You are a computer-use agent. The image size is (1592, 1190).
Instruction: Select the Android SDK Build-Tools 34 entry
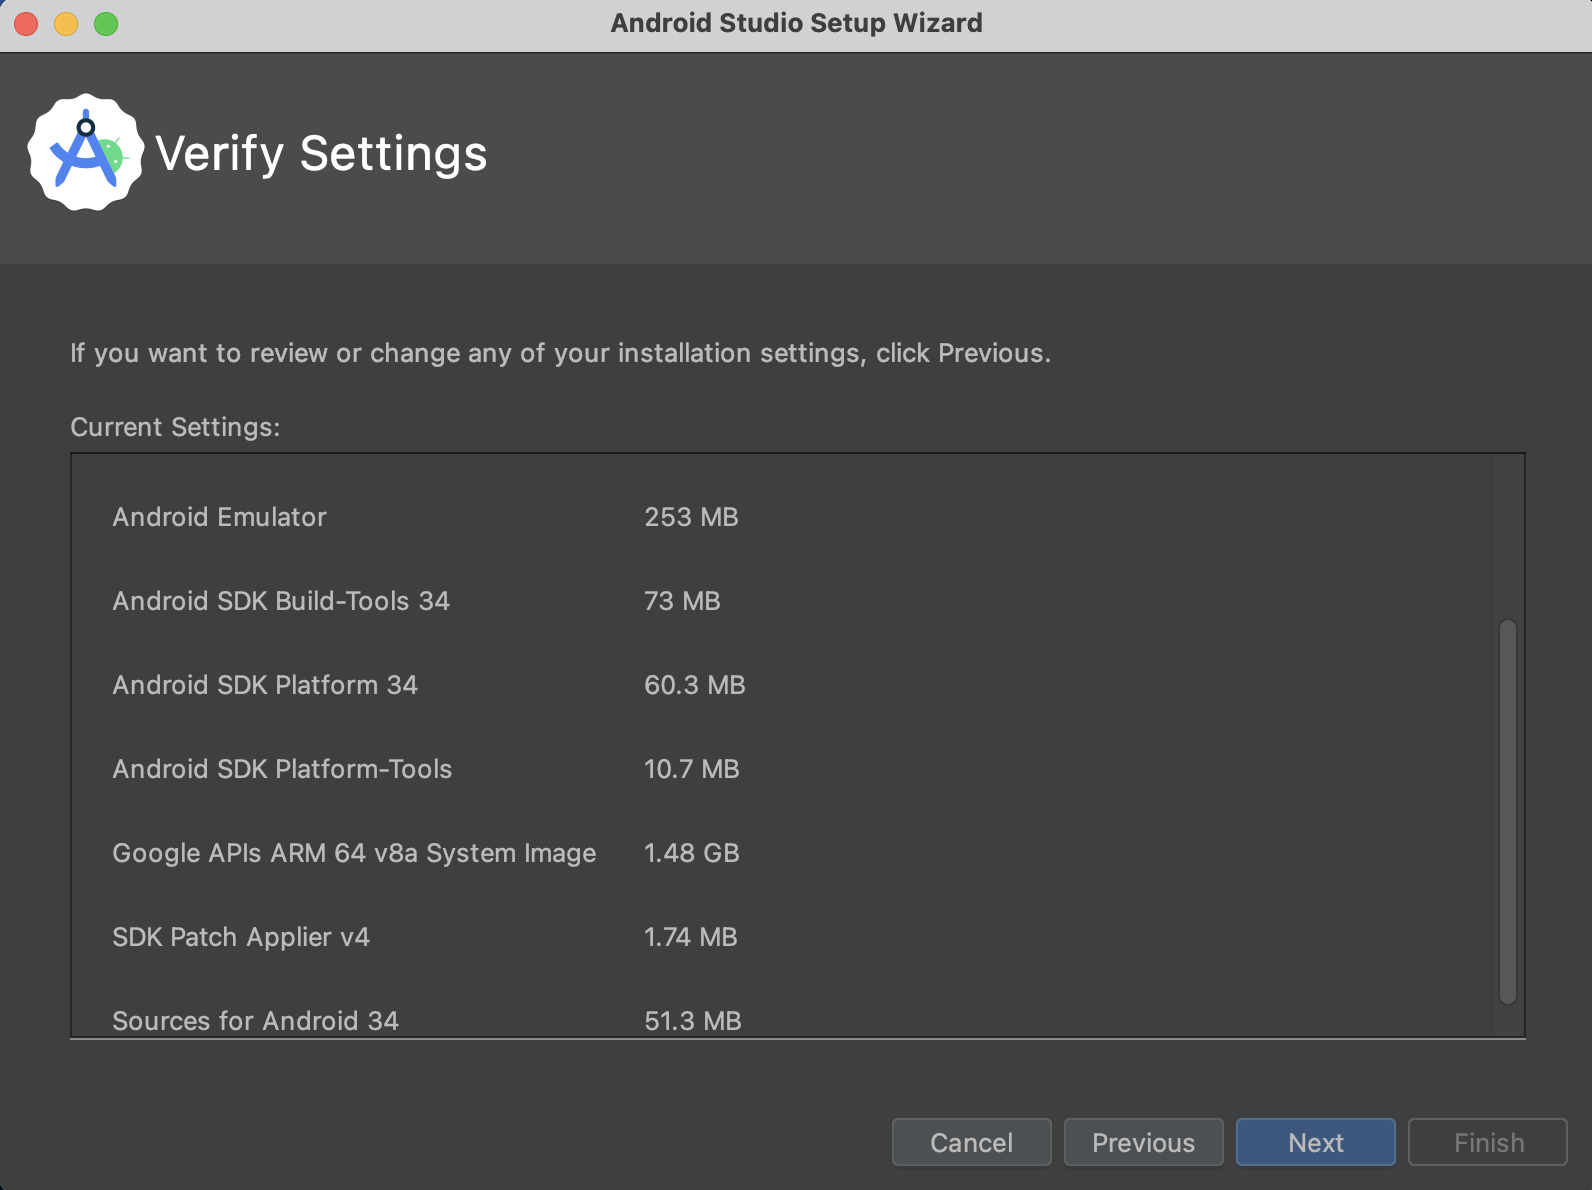pos(281,601)
